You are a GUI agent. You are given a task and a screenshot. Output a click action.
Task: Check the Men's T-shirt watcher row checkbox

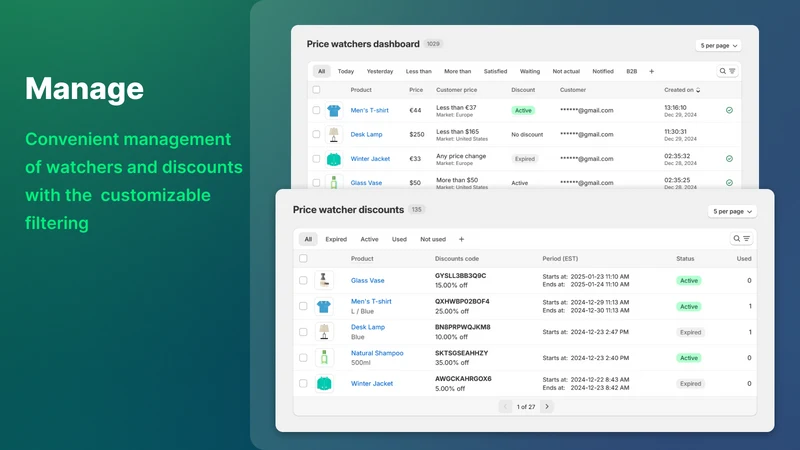point(316,110)
